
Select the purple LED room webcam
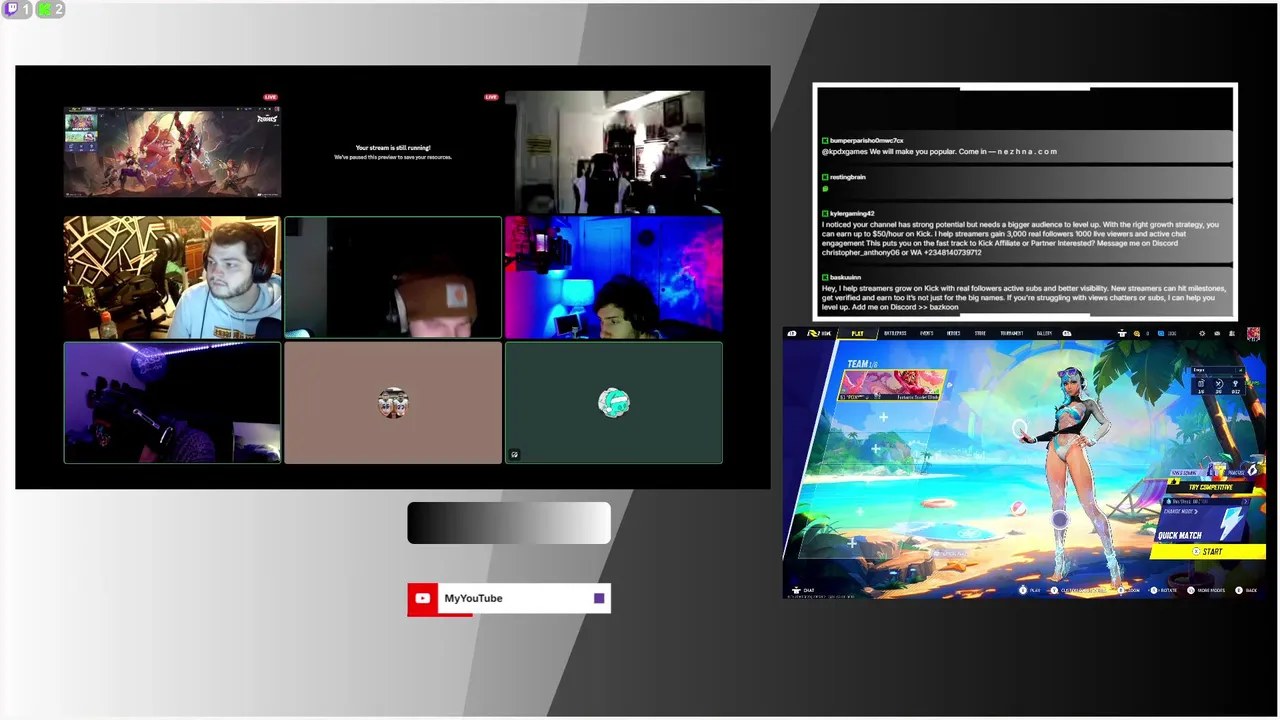(172, 403)
